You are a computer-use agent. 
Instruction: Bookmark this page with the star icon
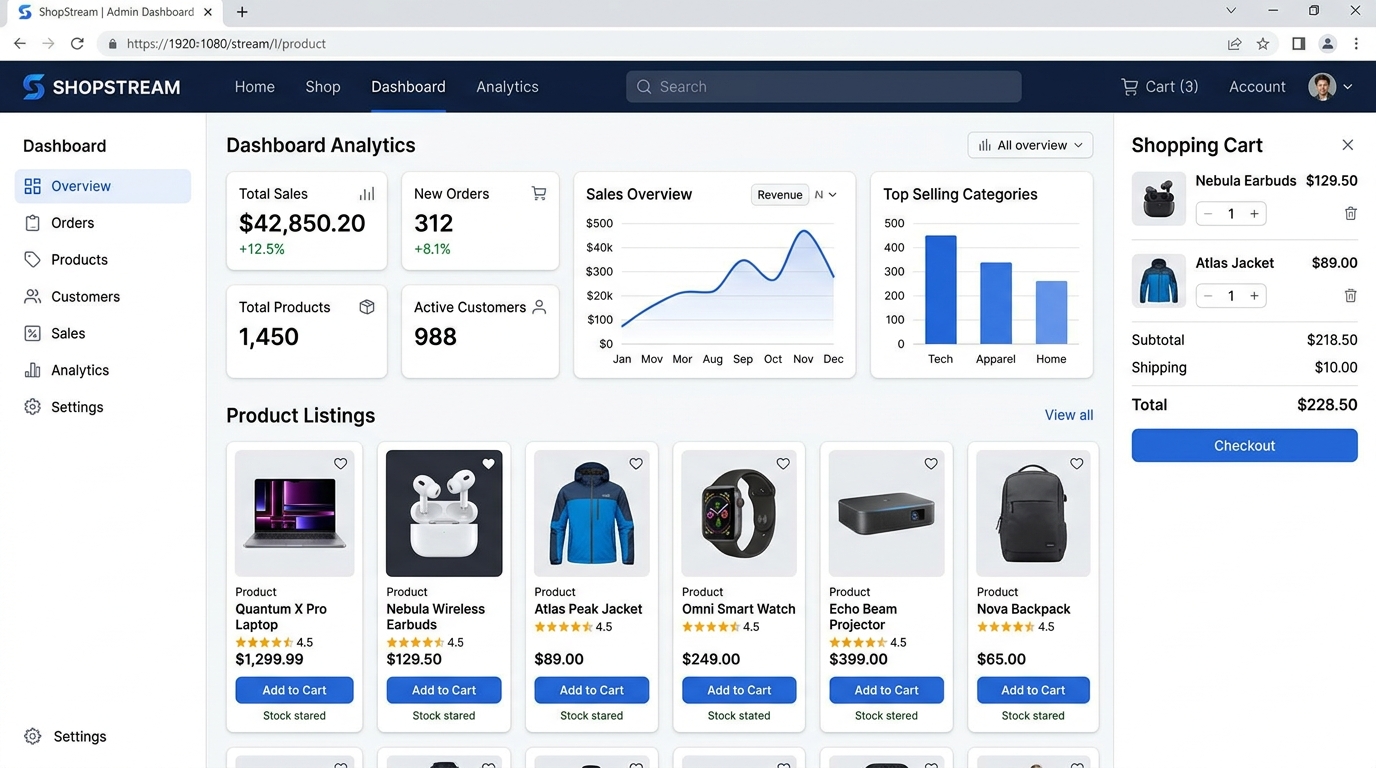tap(1263, 44)
